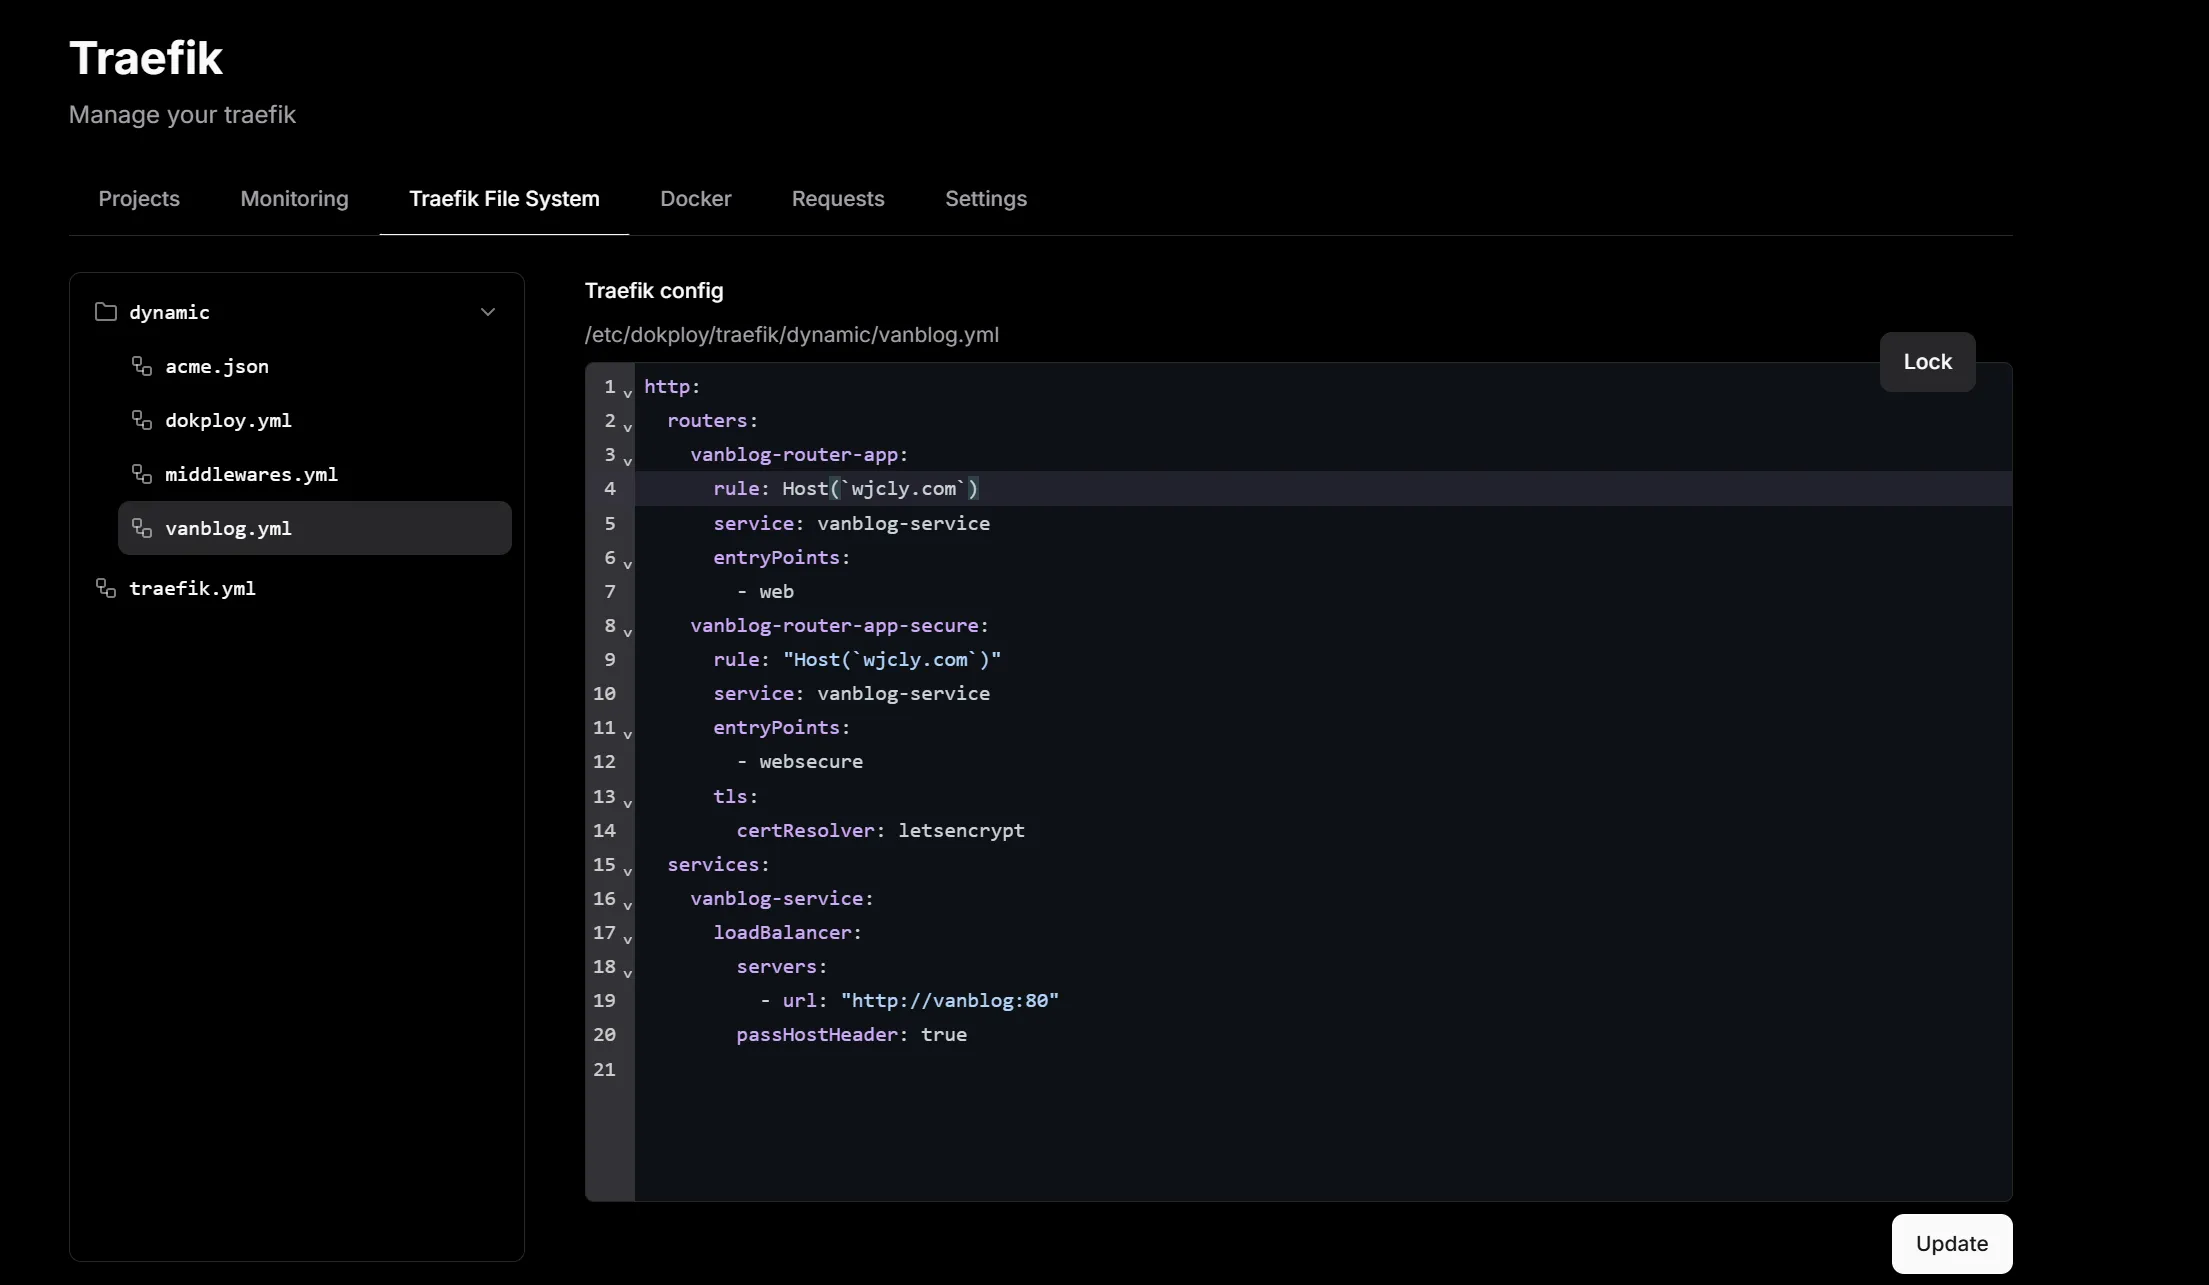The height and width of the screenshot is (1285, 2209).
Task: Go to the Docker tab
Action: [x=696, y=199]
